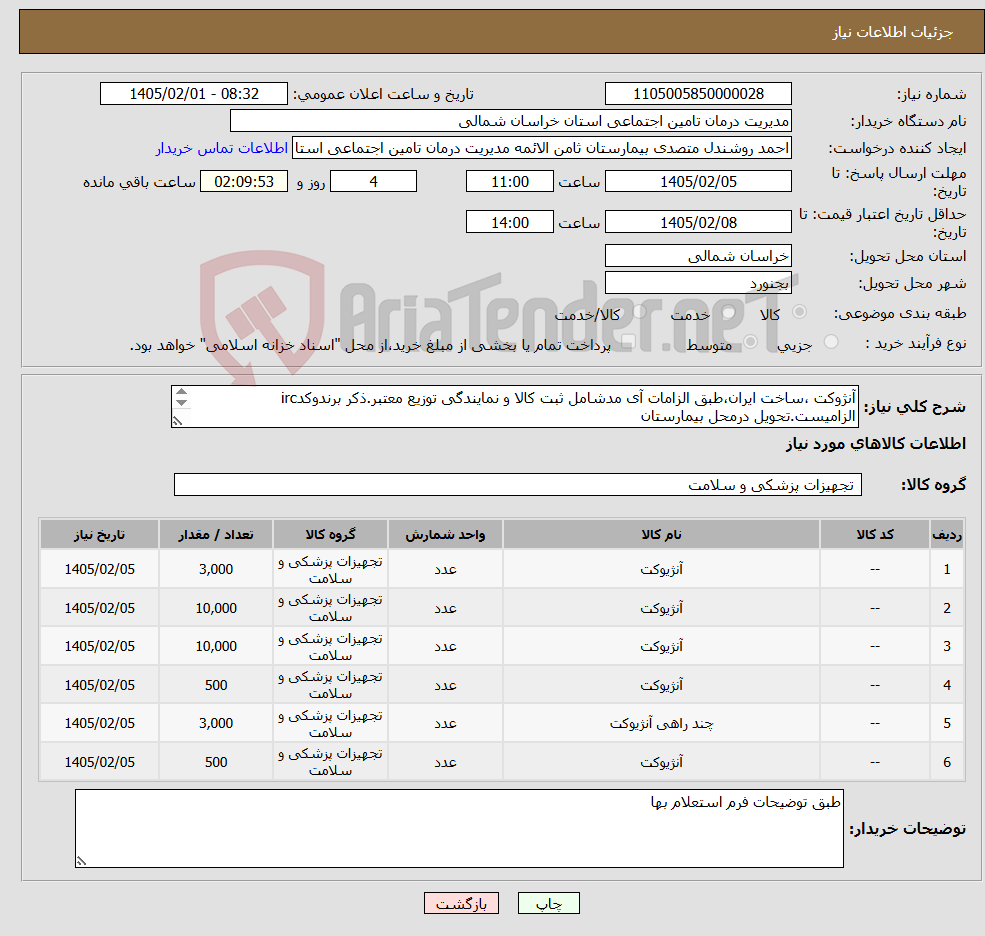Click quantity 10,000 in row 3
The width and height of the screenshot is (985, 936).
click(x=215, y=646)
